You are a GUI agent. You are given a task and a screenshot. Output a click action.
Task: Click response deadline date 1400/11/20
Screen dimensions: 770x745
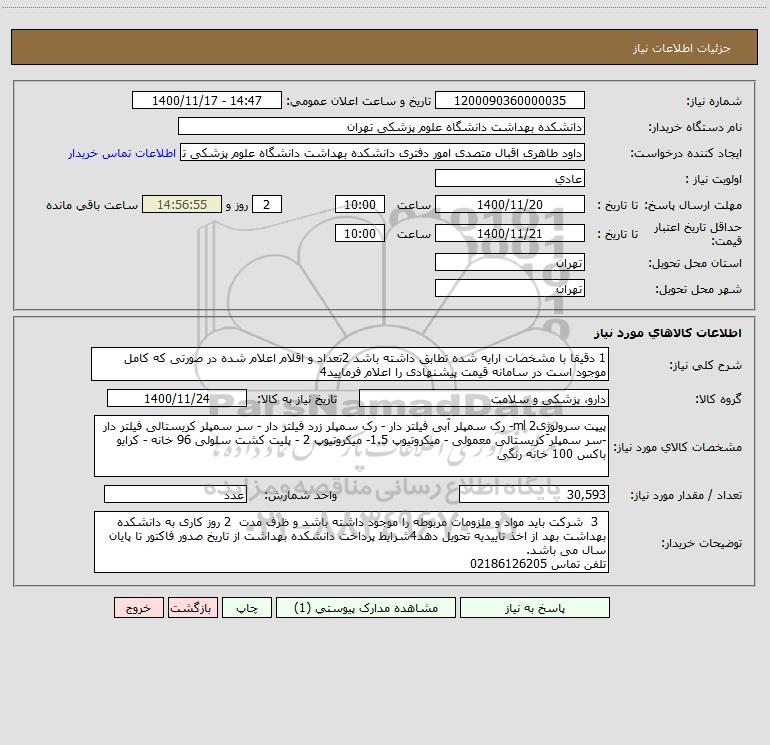coord(510,204)
